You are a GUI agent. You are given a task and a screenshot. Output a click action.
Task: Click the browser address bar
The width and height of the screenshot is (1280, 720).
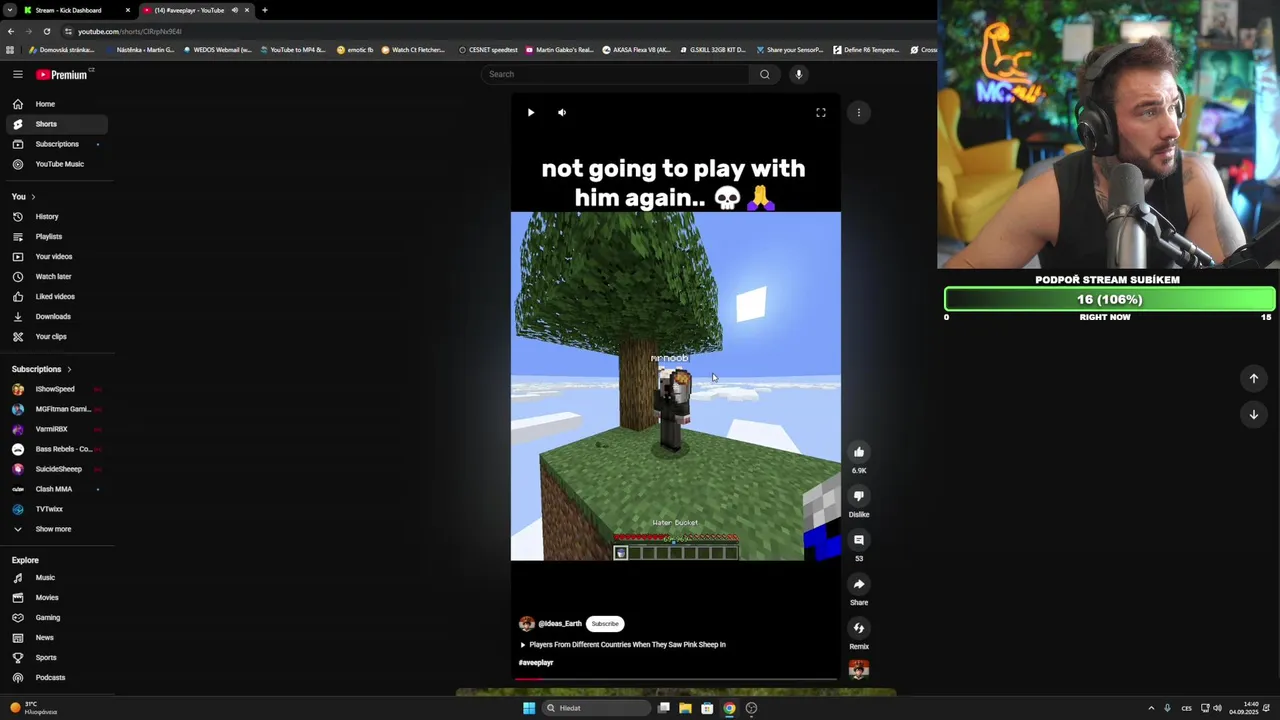(x=500, y=31)
